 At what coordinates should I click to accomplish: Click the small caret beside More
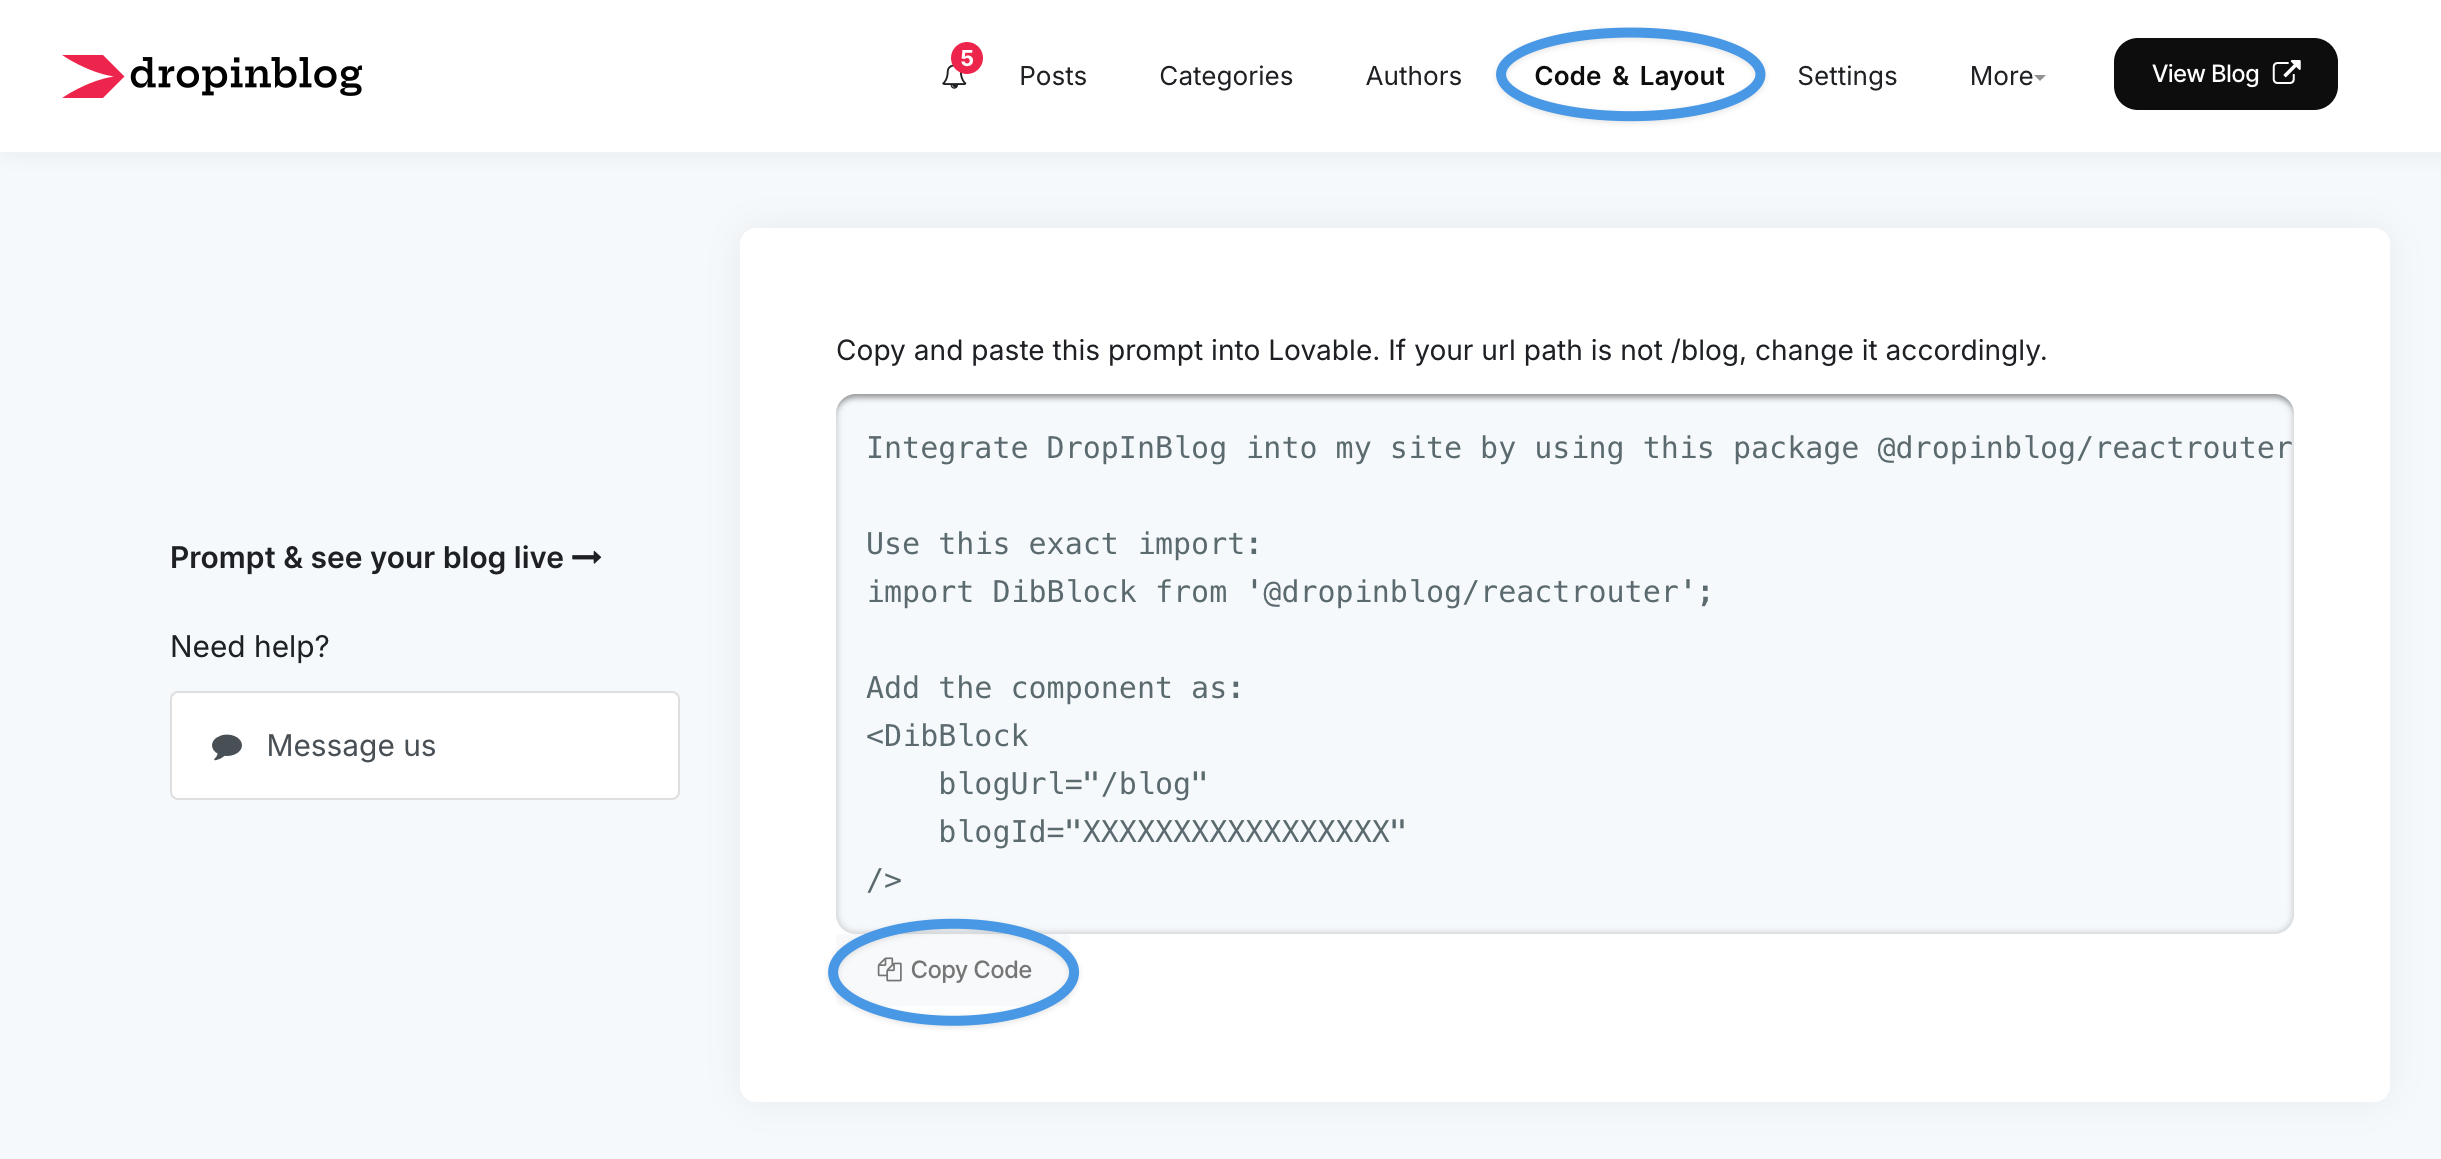coord(2041,78)
